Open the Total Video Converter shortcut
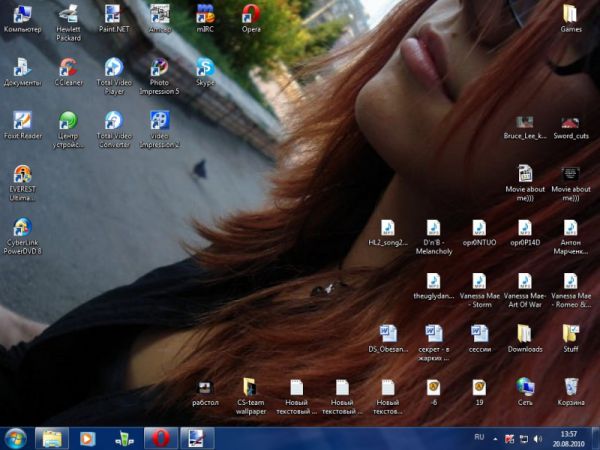Screen dimensions: 600x450 [x=113, y=121]
